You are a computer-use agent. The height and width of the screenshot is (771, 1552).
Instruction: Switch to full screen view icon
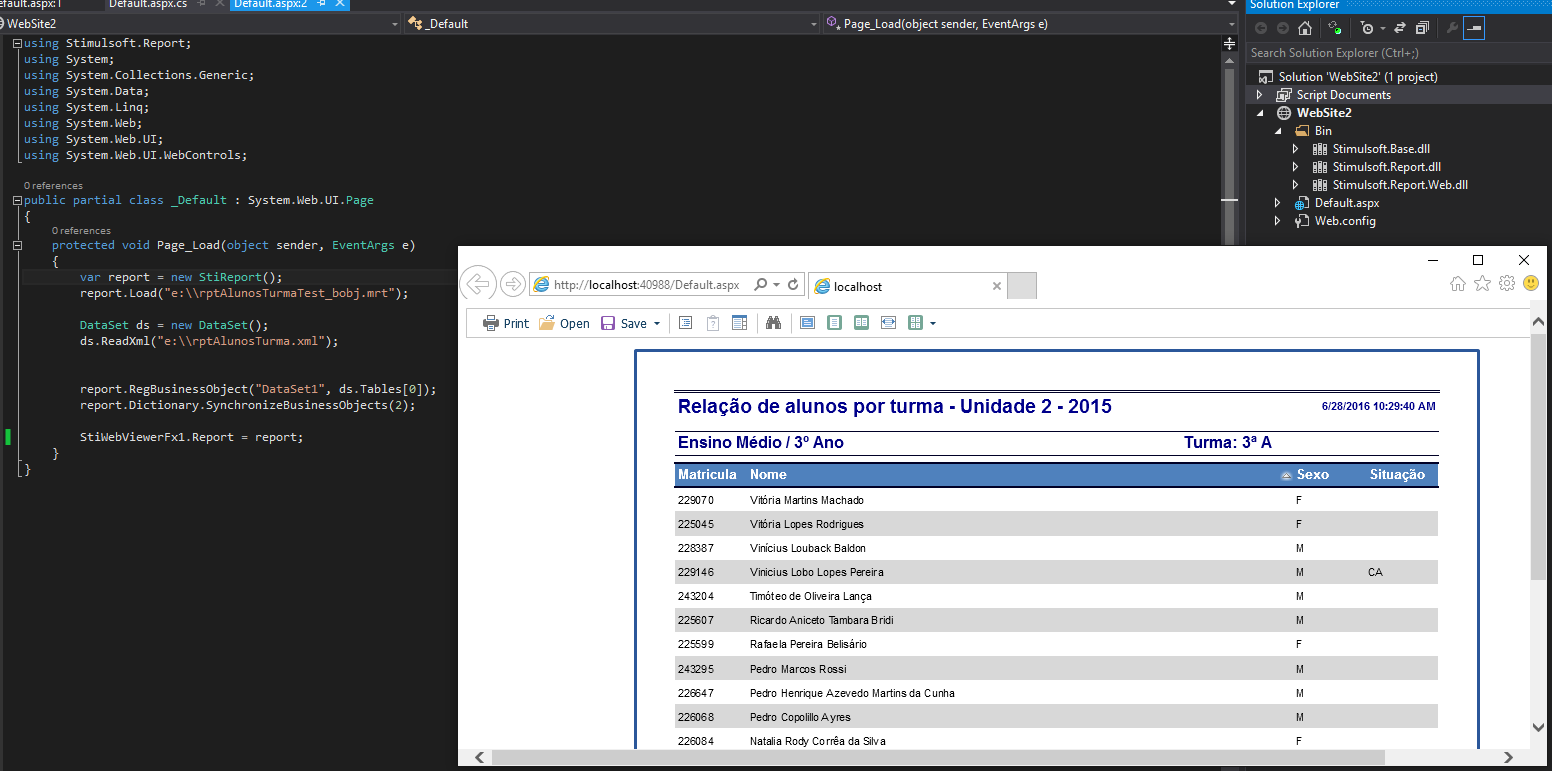click(808, 323)
